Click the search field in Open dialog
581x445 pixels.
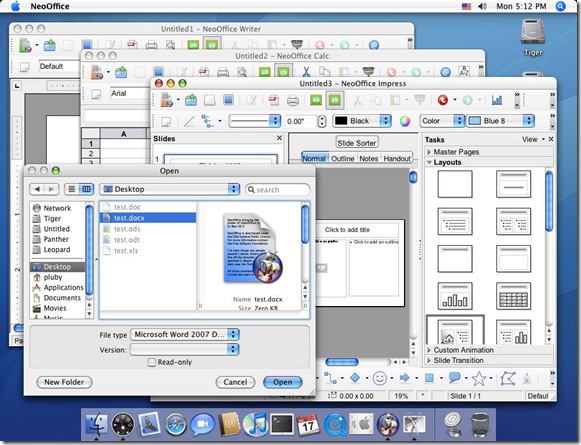point(278,189)
